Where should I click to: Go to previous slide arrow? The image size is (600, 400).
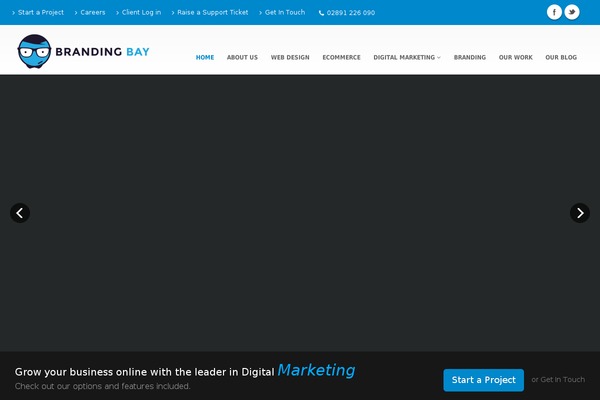[20, 213]
